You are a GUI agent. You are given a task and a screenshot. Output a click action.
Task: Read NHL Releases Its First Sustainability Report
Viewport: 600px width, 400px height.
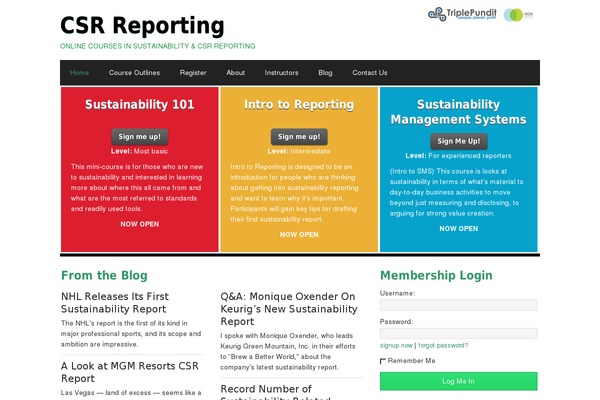click(115, 302)
